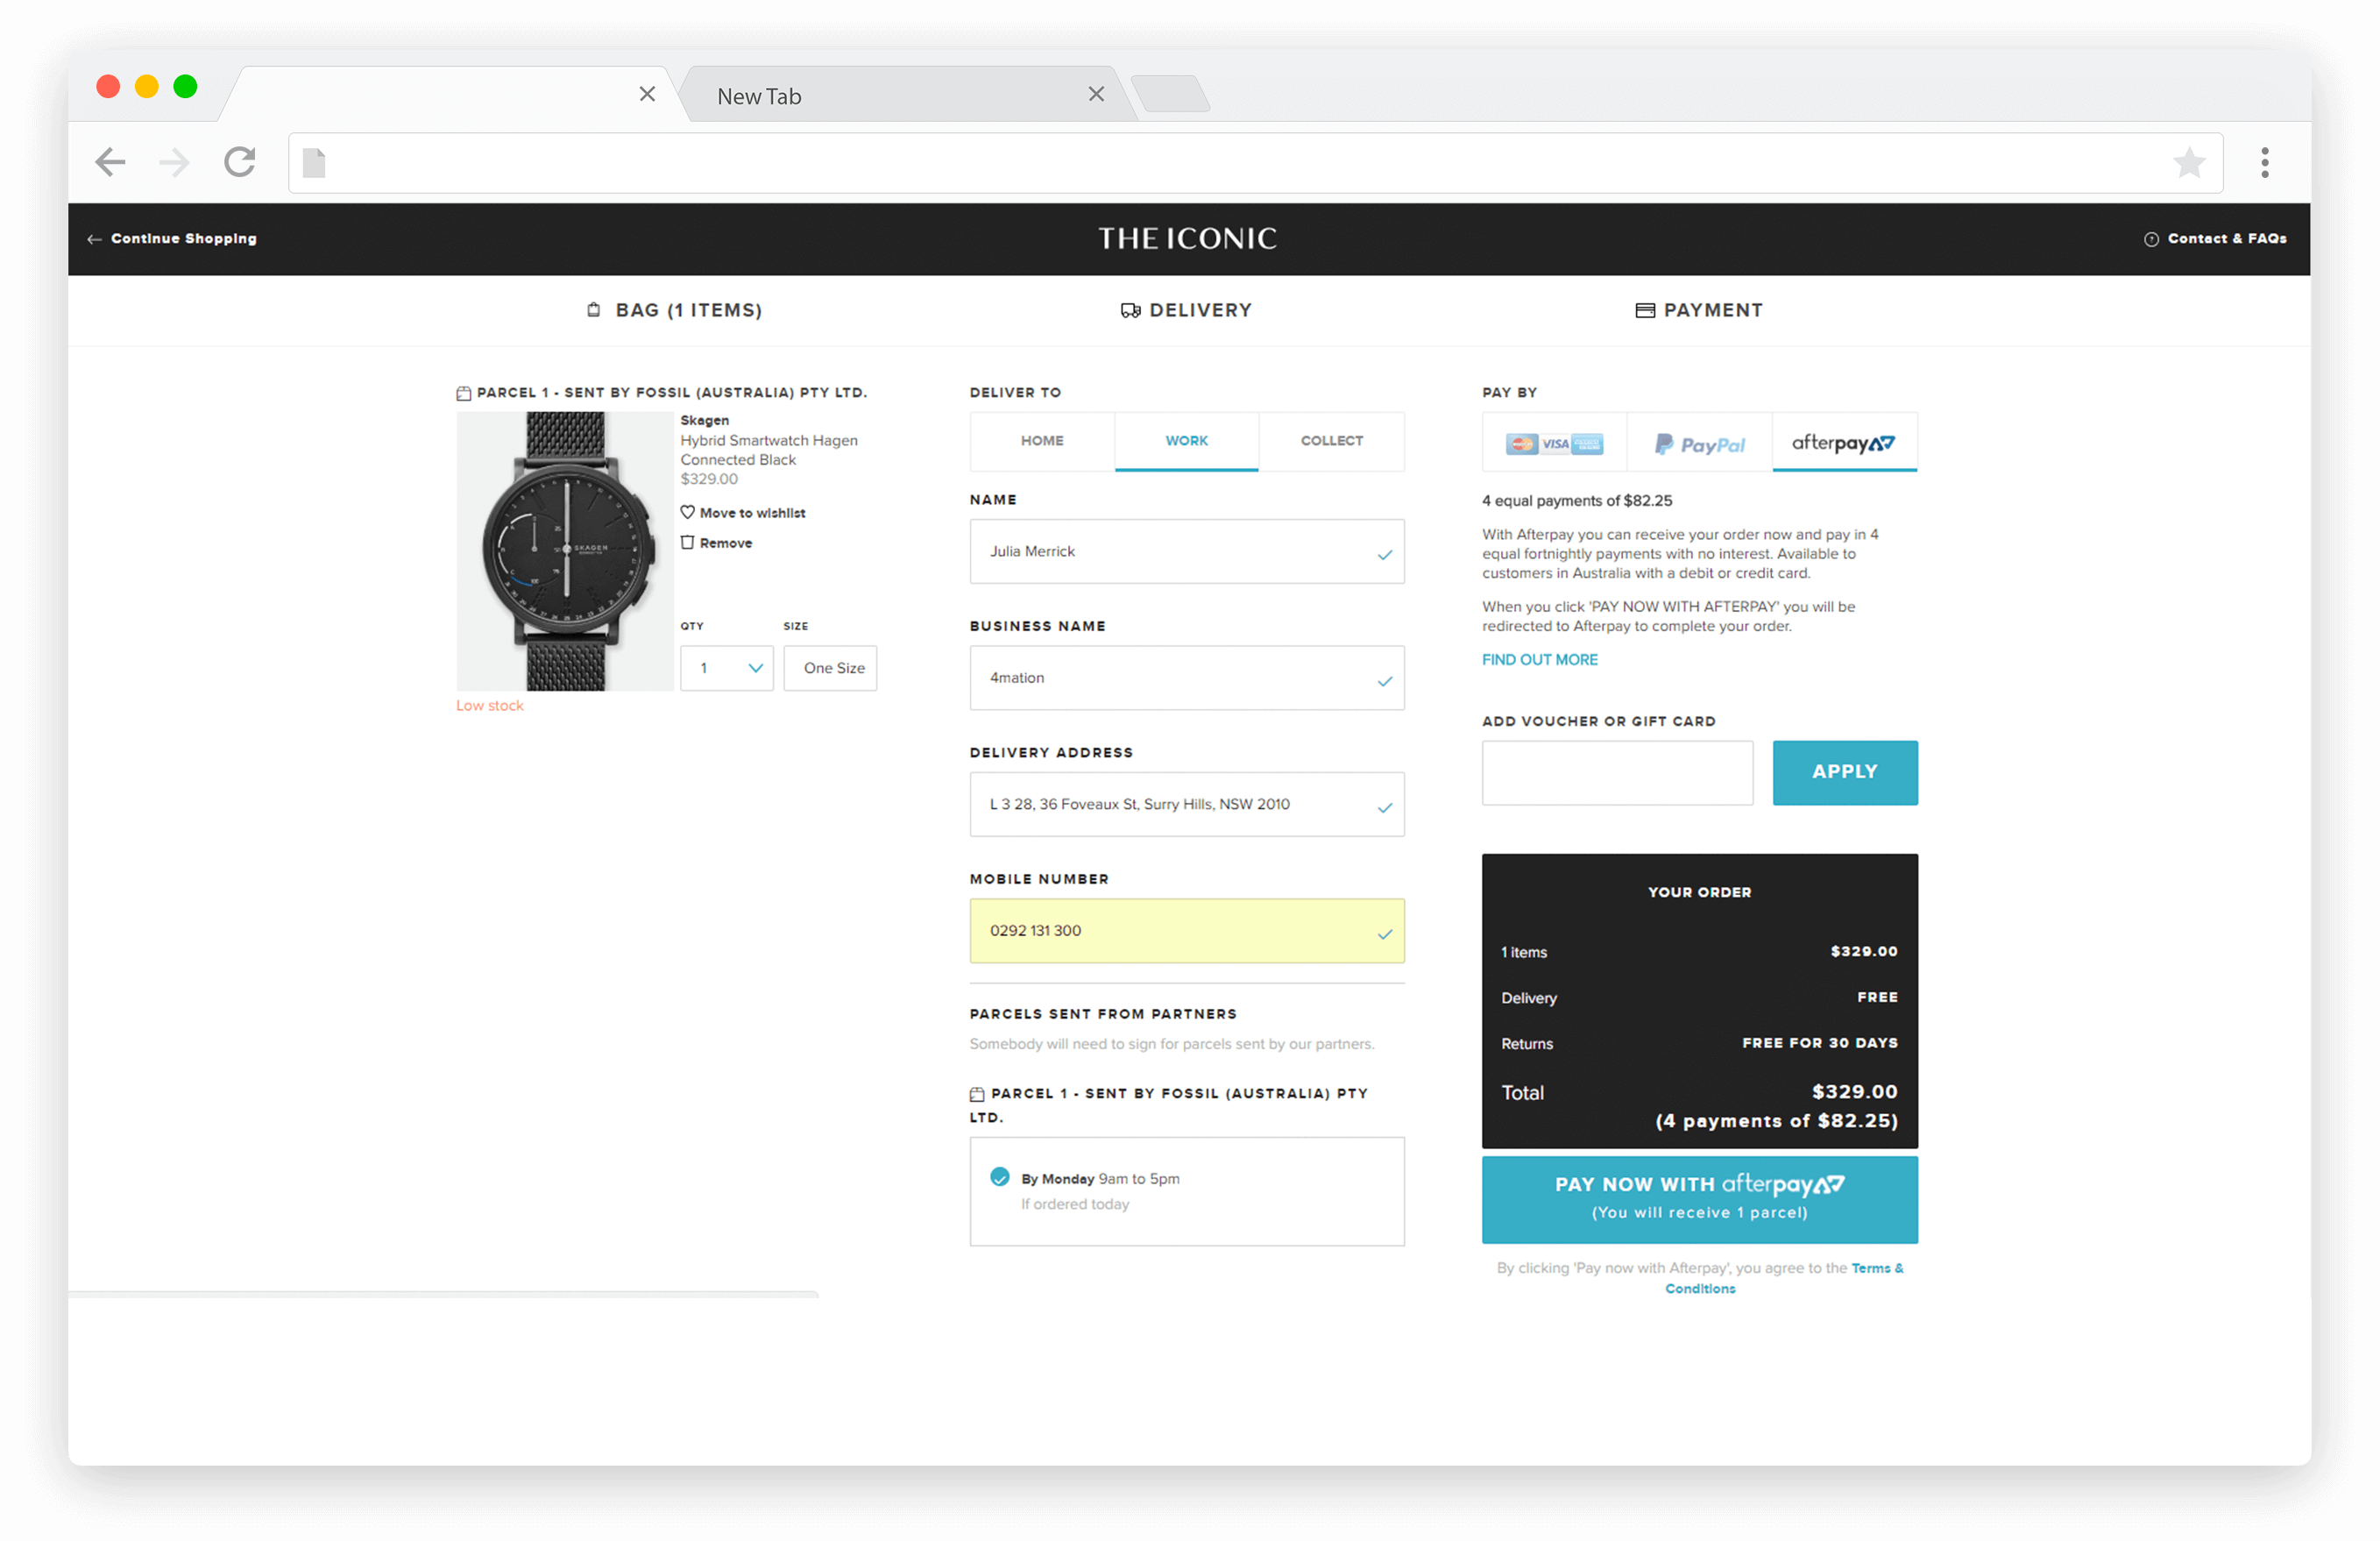Click the browser address bar
This screenshot has height=1541, width=2380.
click(x=1255, y=163)
